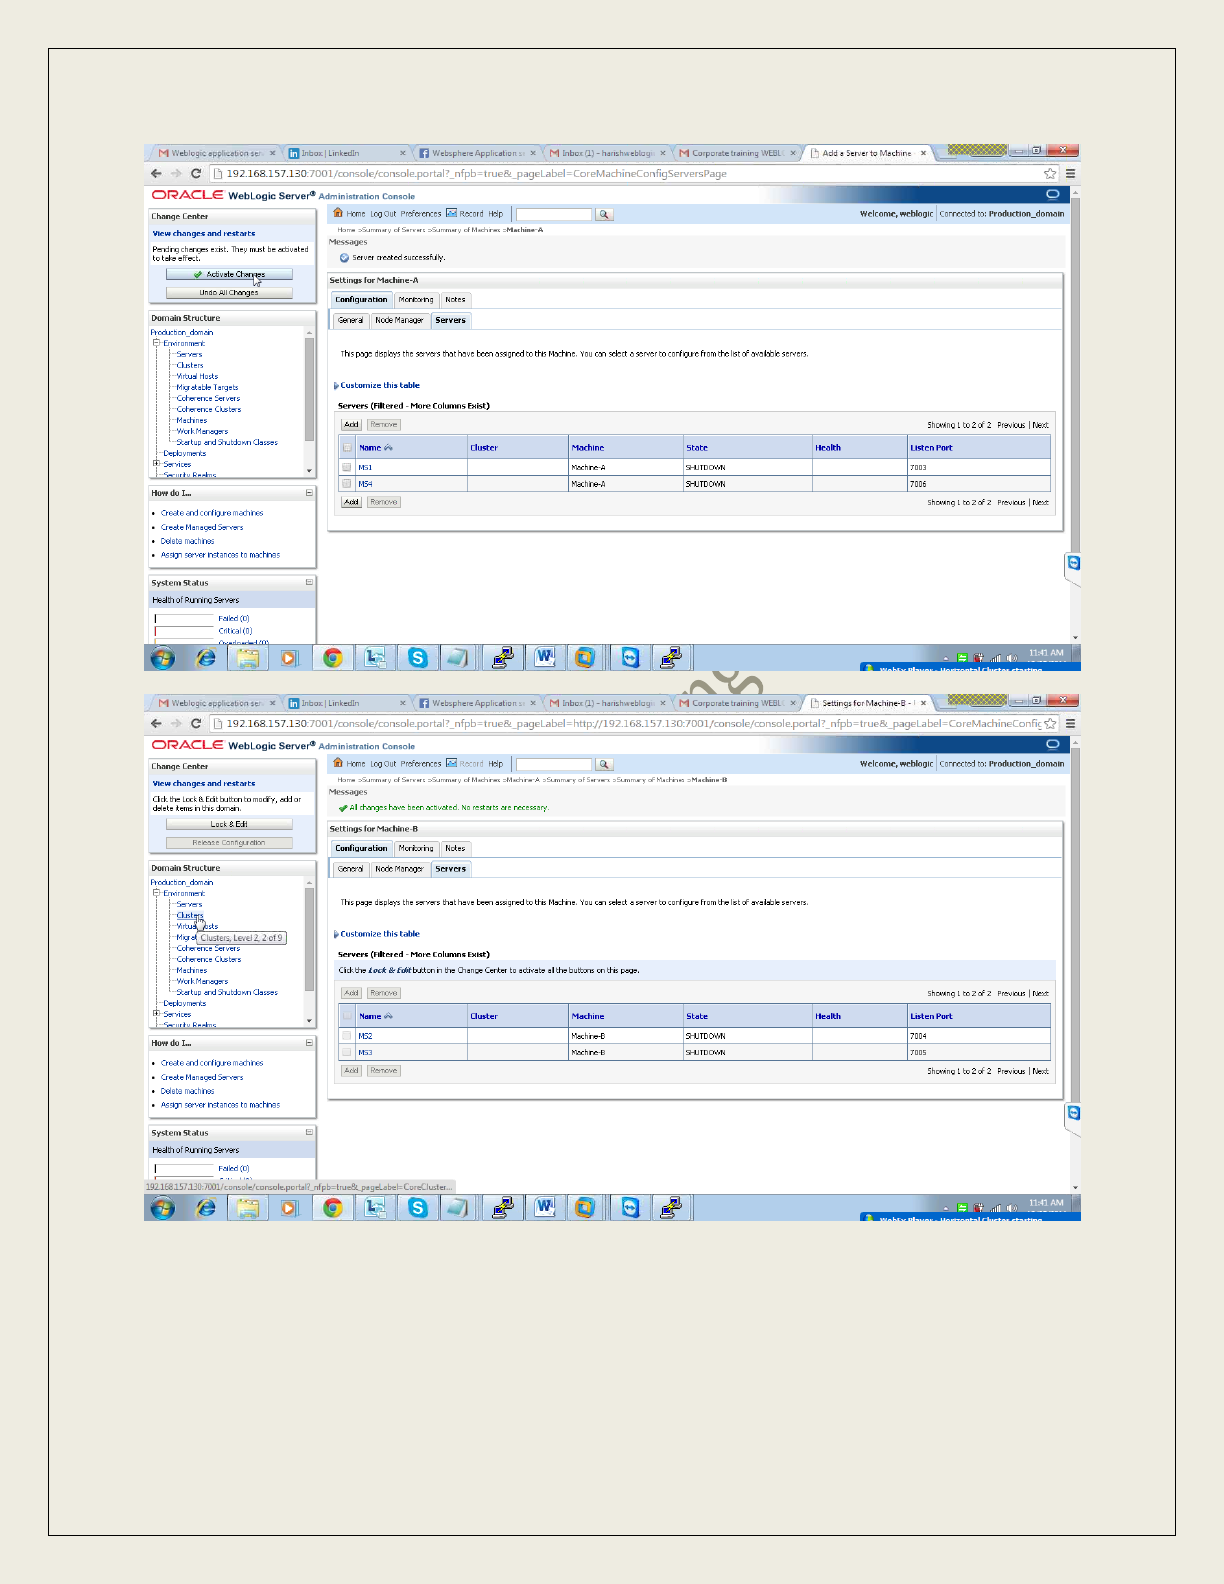Open Windows Explorer folder from the Machine-B screenshot taskbar
Image resolution: width=1224 pixels, height=1584 pixels.
coord(247,1207)
